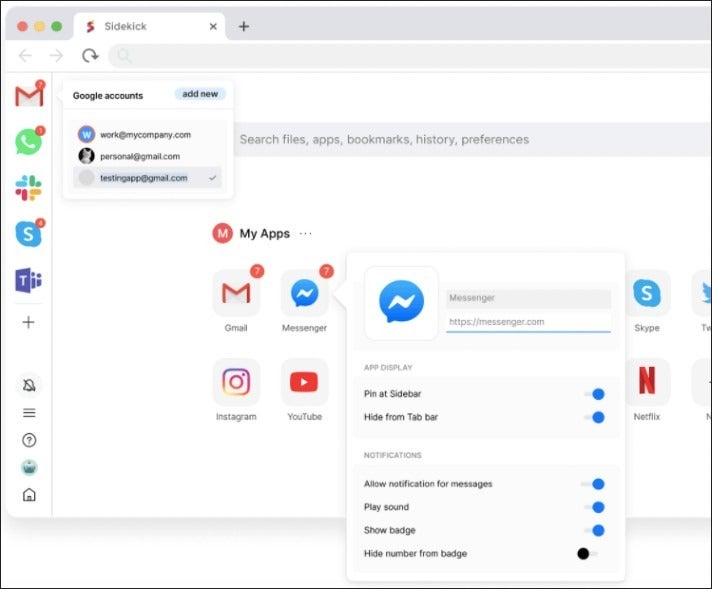The height and width of the screenshot is (589, 712).
Task: Open the help question mark icon
Action: pos(29,440)
